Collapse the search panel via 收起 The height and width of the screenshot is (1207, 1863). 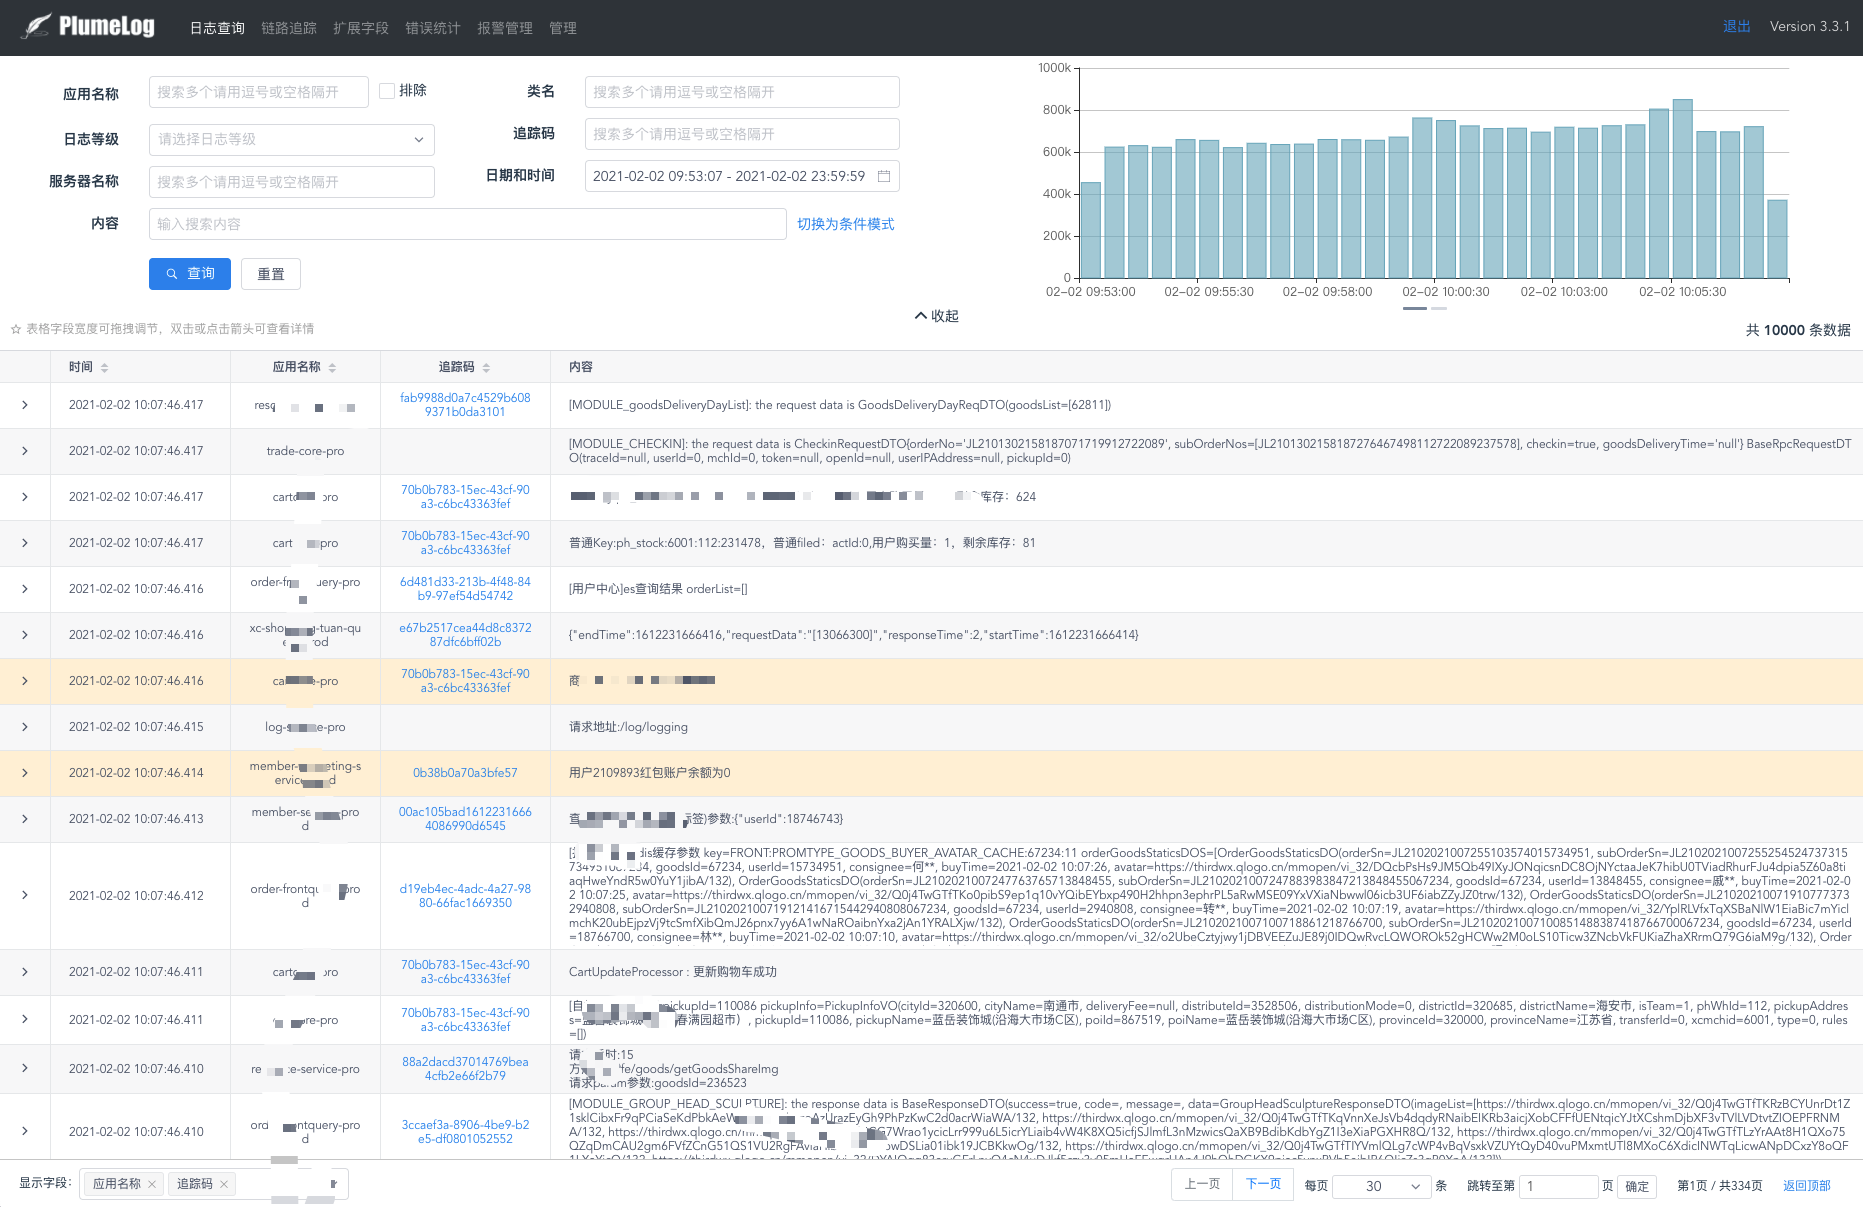tap(937, 316)
